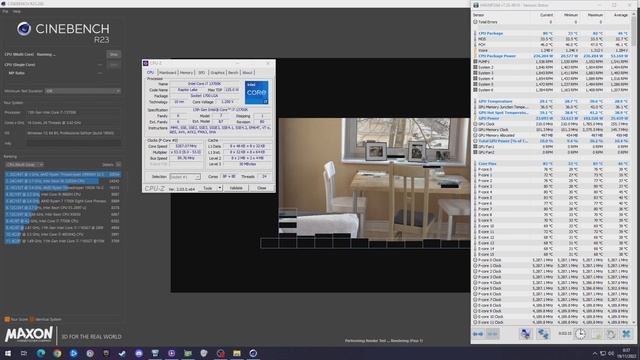The height and width of the screenshot is (360, 640).
Task: Select the CPU Package Power row in HWiNFO
Action: (551, 56)
